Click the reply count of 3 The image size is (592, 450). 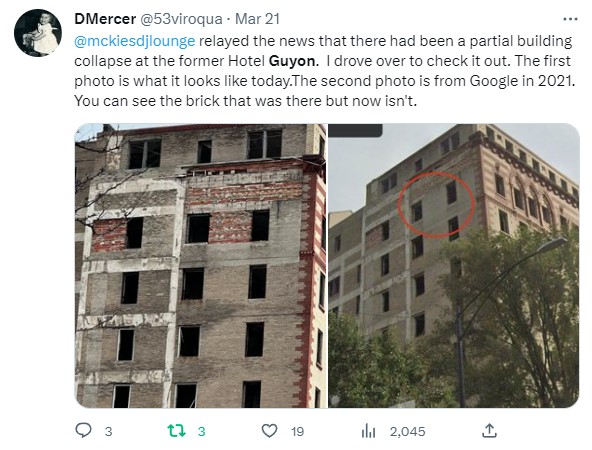point(108,432)
